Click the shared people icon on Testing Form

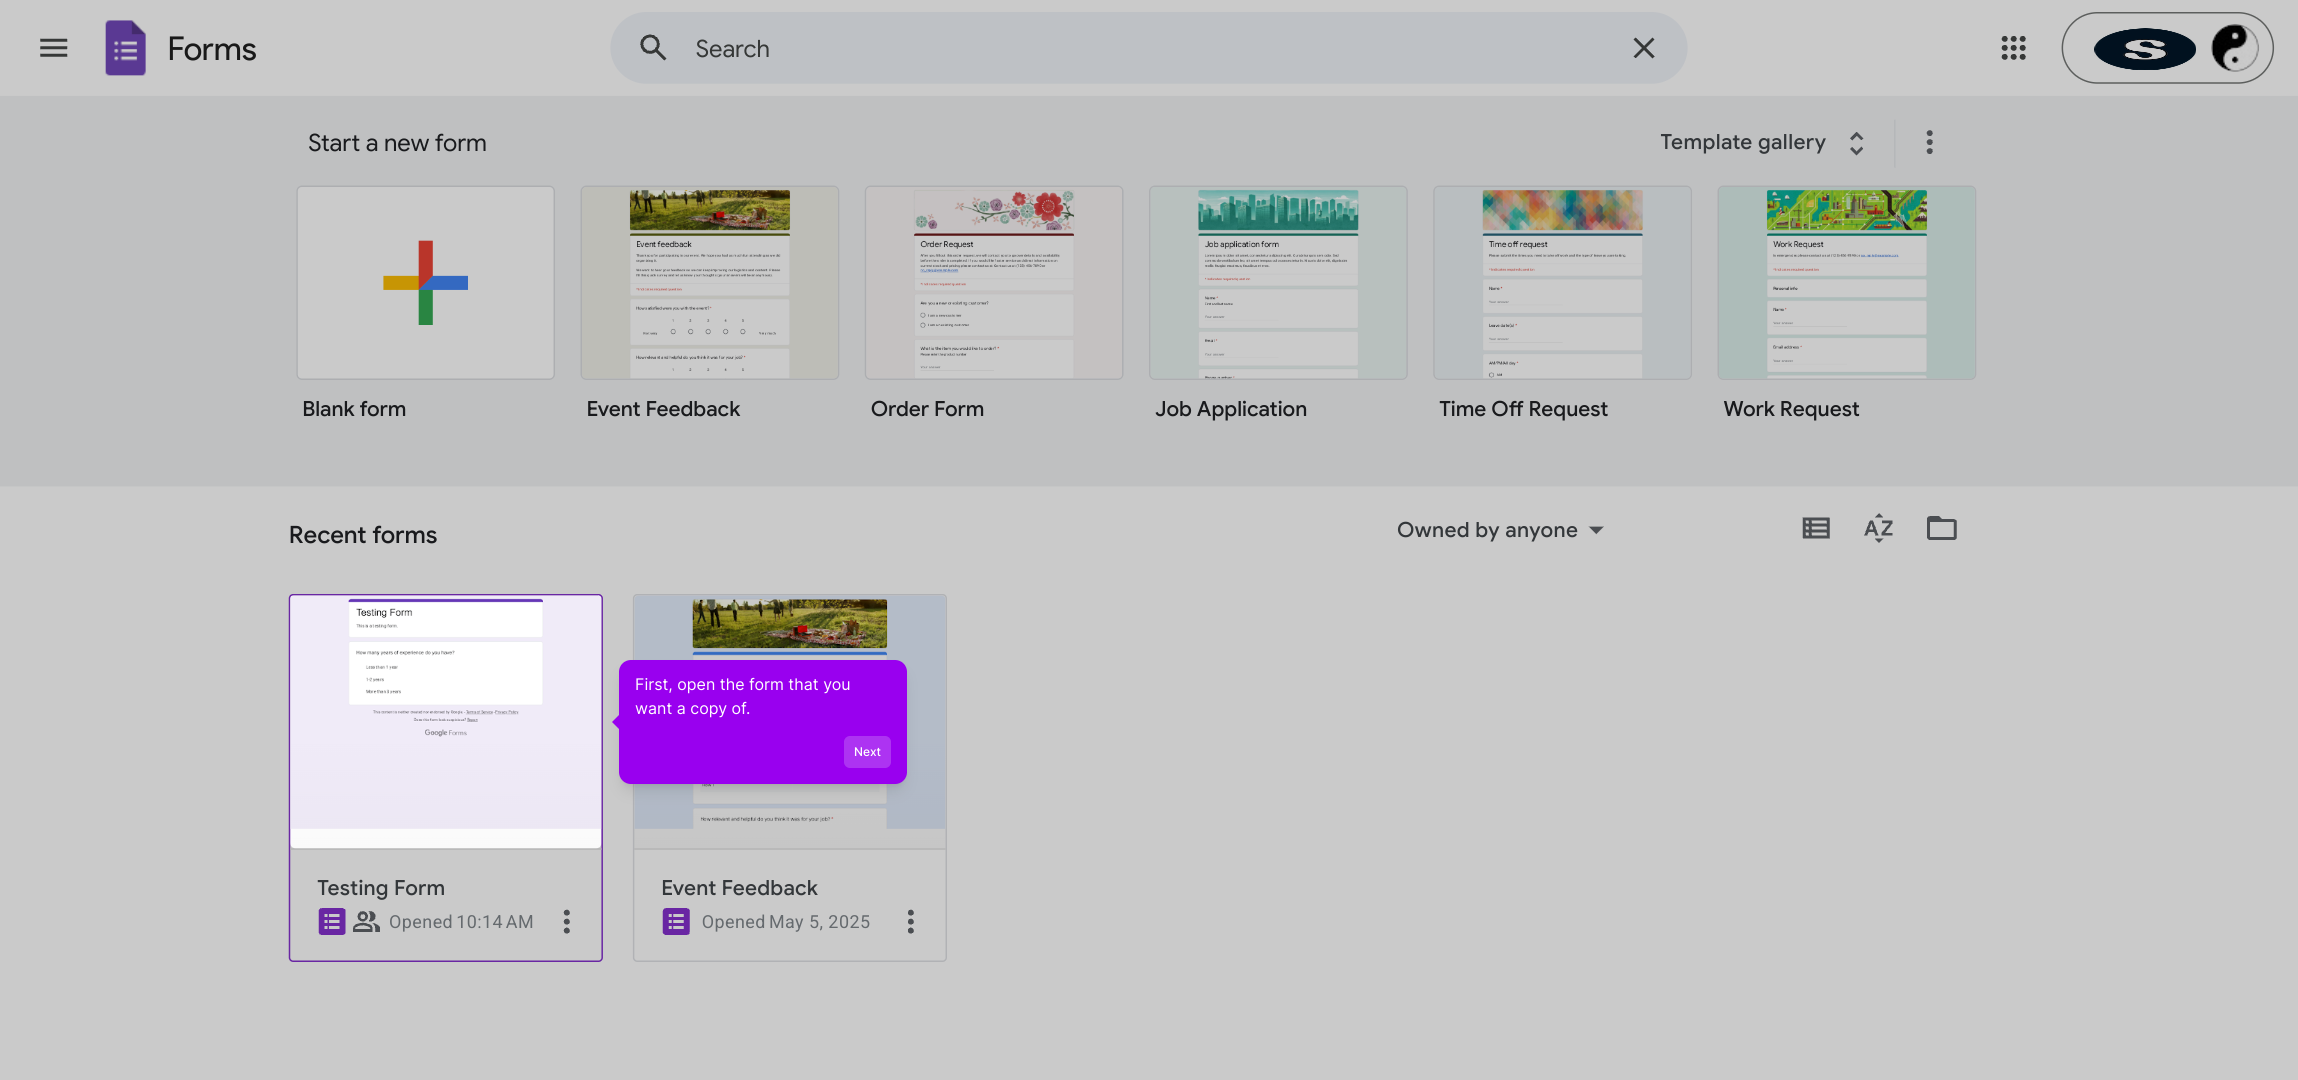click(x=366, y=921)
